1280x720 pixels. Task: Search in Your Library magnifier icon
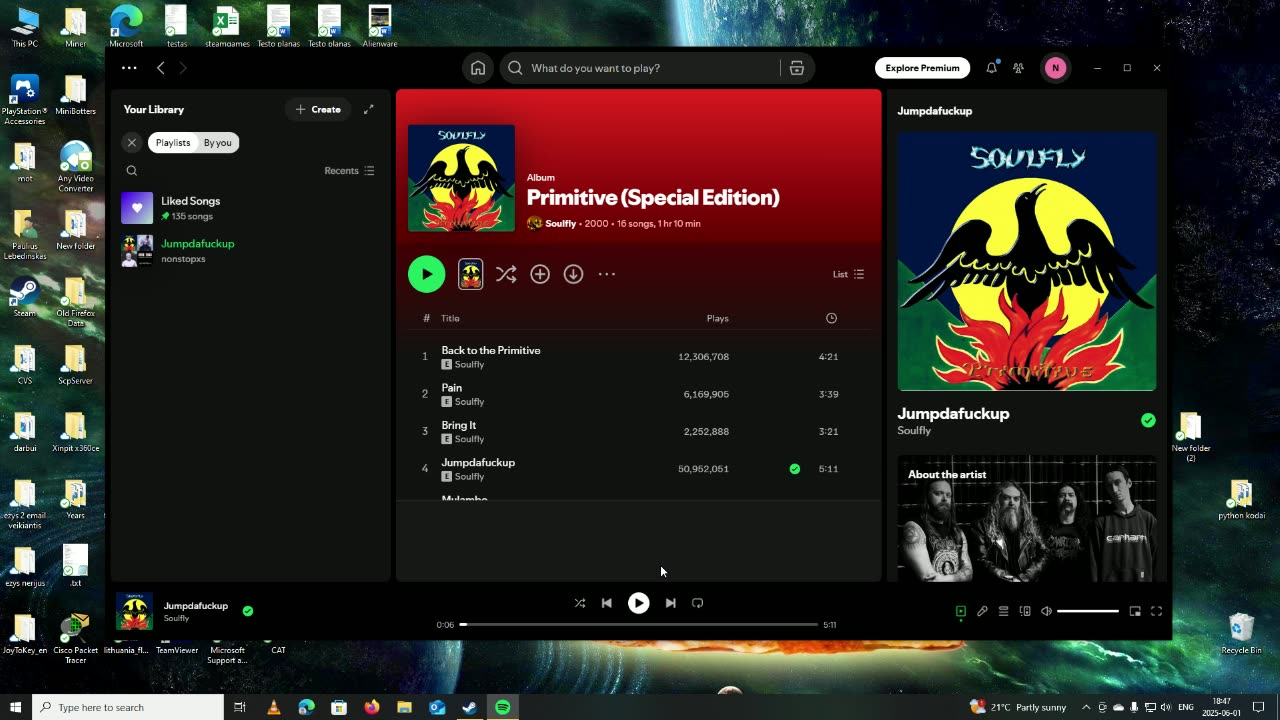point(132,171)
